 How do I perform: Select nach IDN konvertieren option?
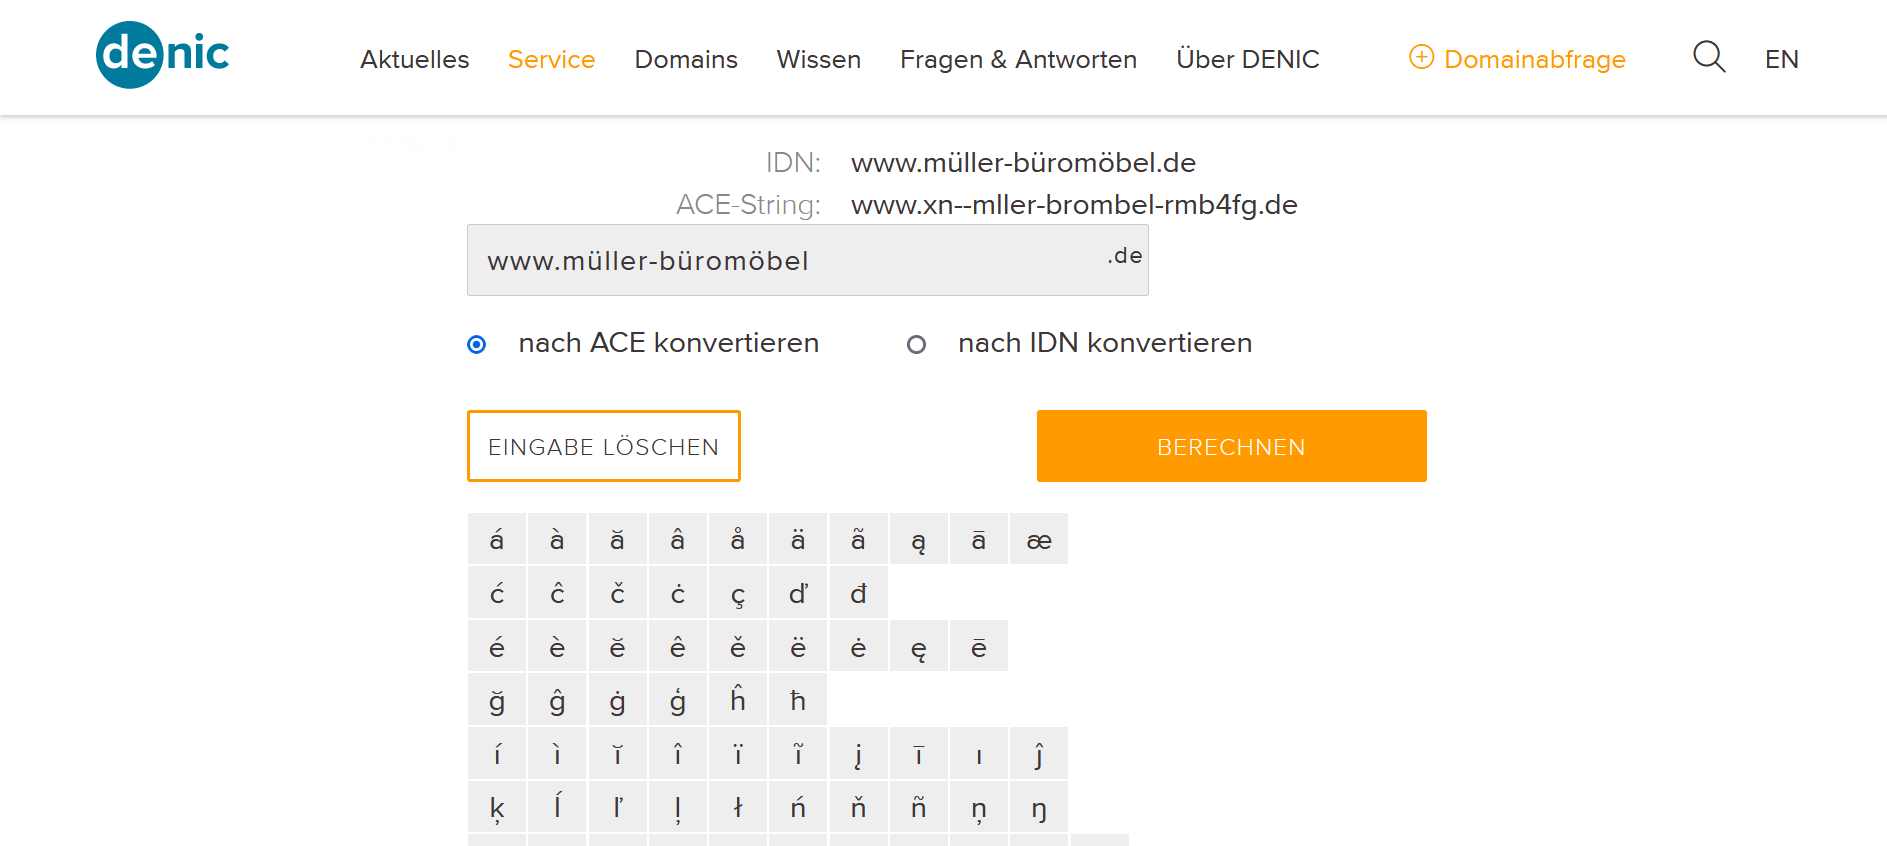(x=916, y=345)
